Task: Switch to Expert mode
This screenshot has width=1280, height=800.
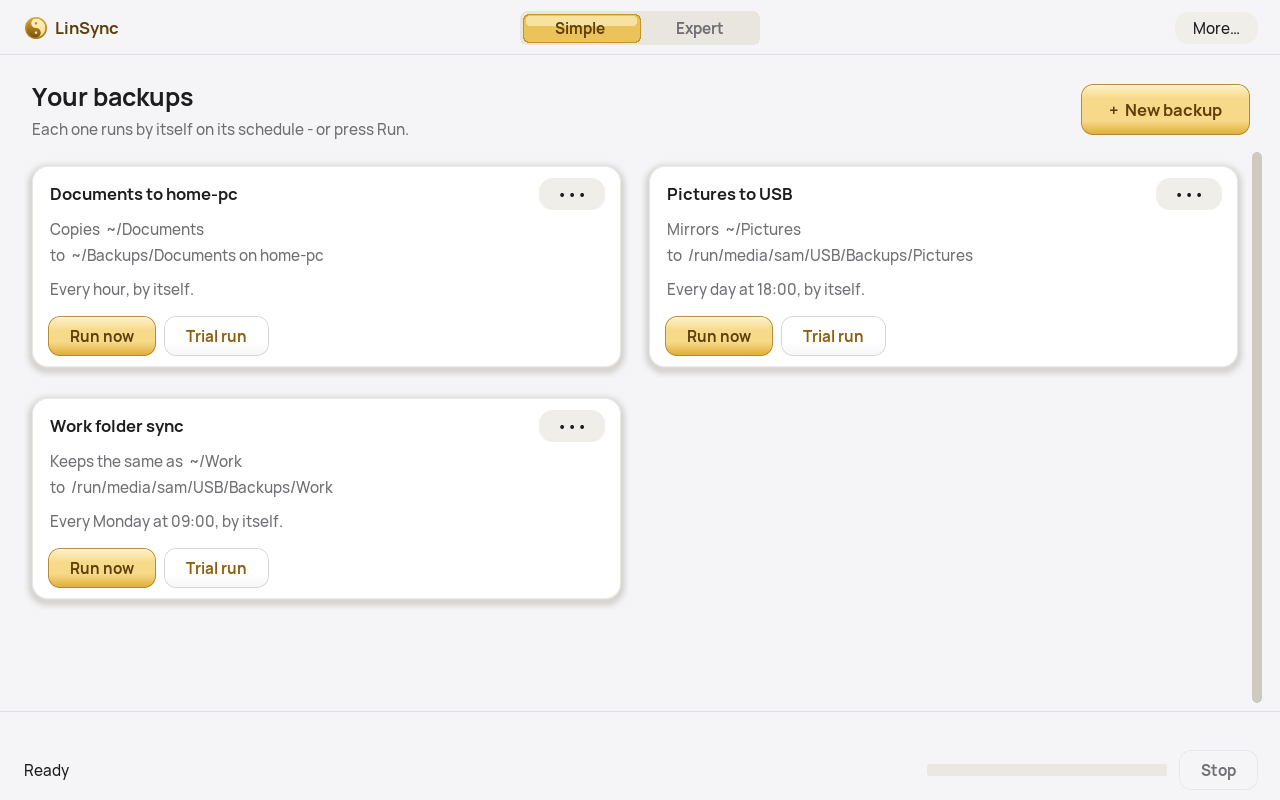Action: 699,28
